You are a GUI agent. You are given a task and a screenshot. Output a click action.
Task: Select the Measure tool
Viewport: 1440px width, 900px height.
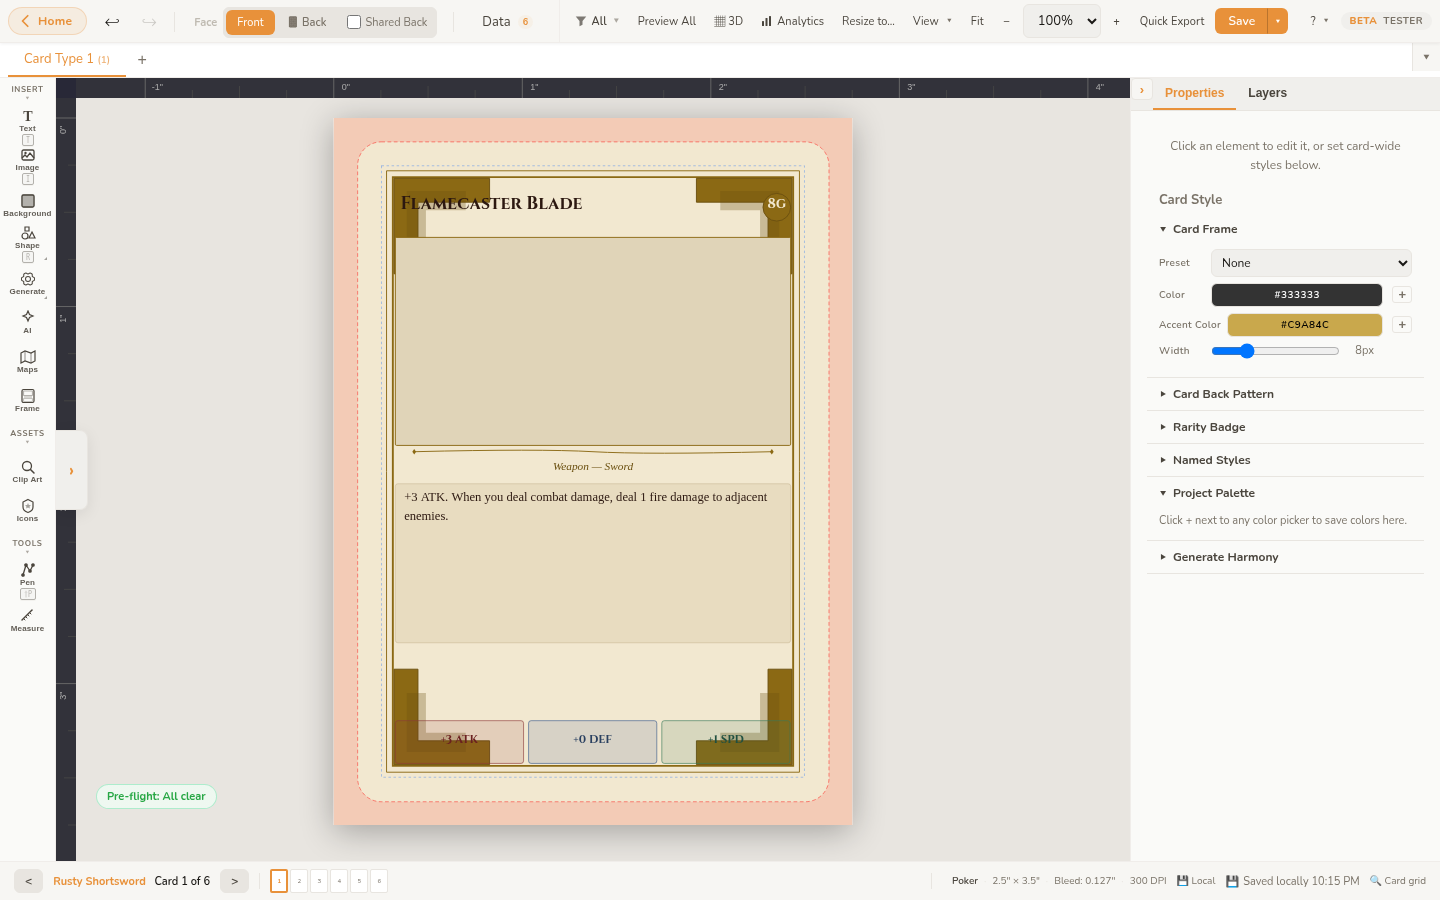point(27,620)
